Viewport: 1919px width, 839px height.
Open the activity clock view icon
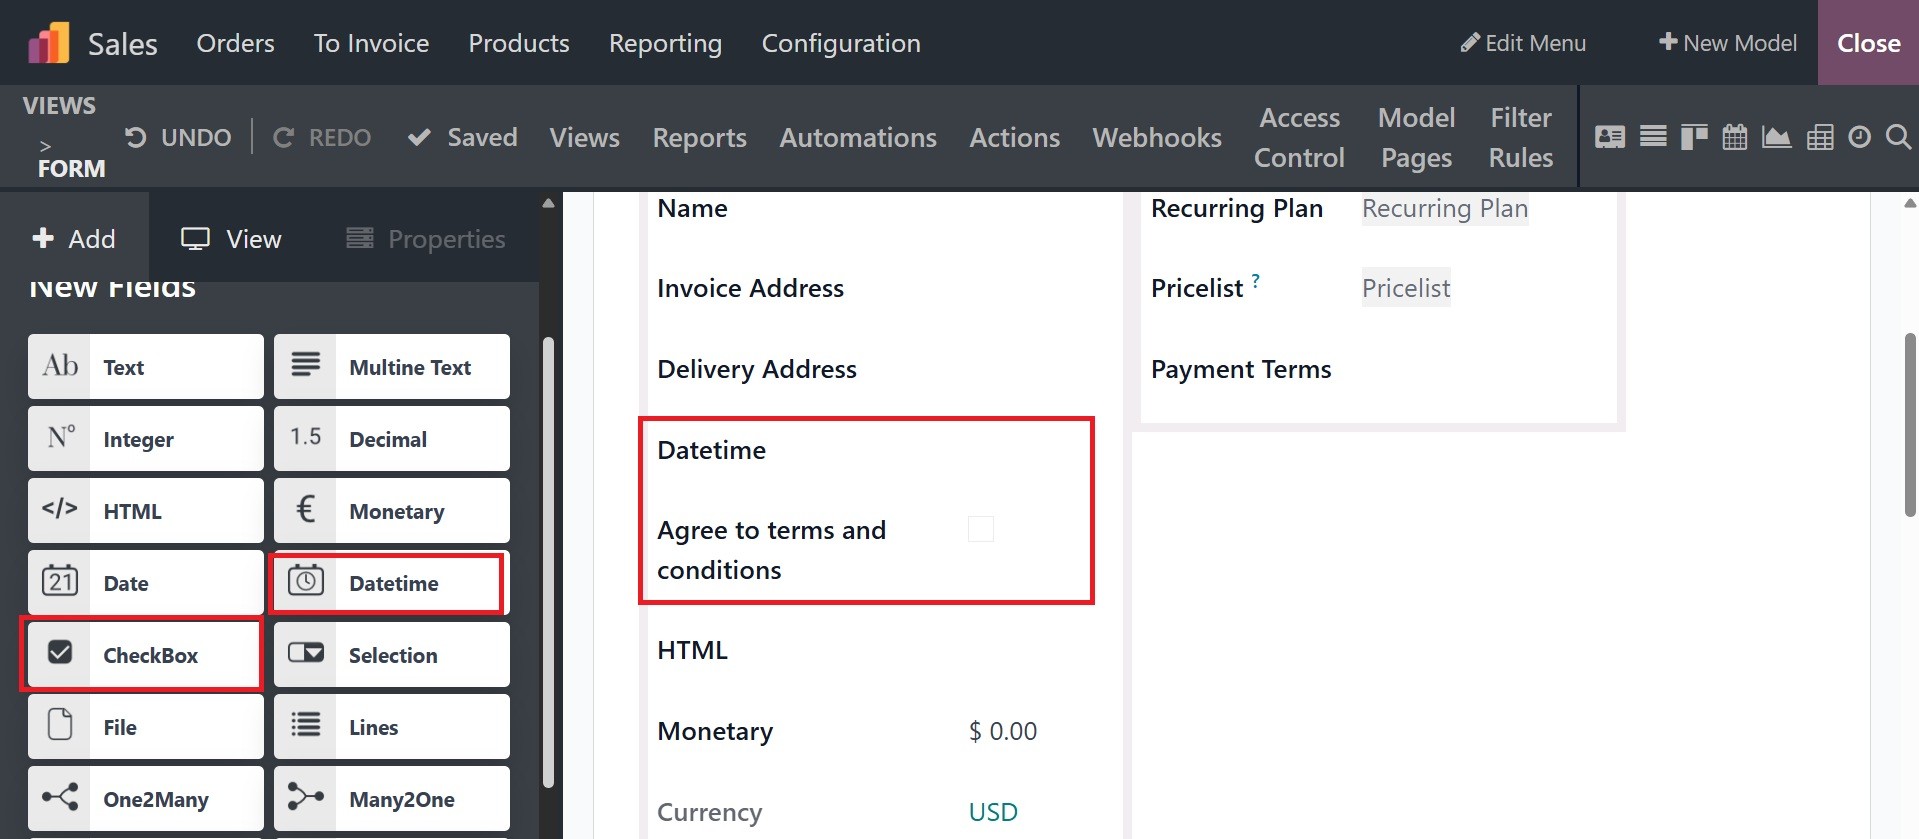tap(1859, 137)
